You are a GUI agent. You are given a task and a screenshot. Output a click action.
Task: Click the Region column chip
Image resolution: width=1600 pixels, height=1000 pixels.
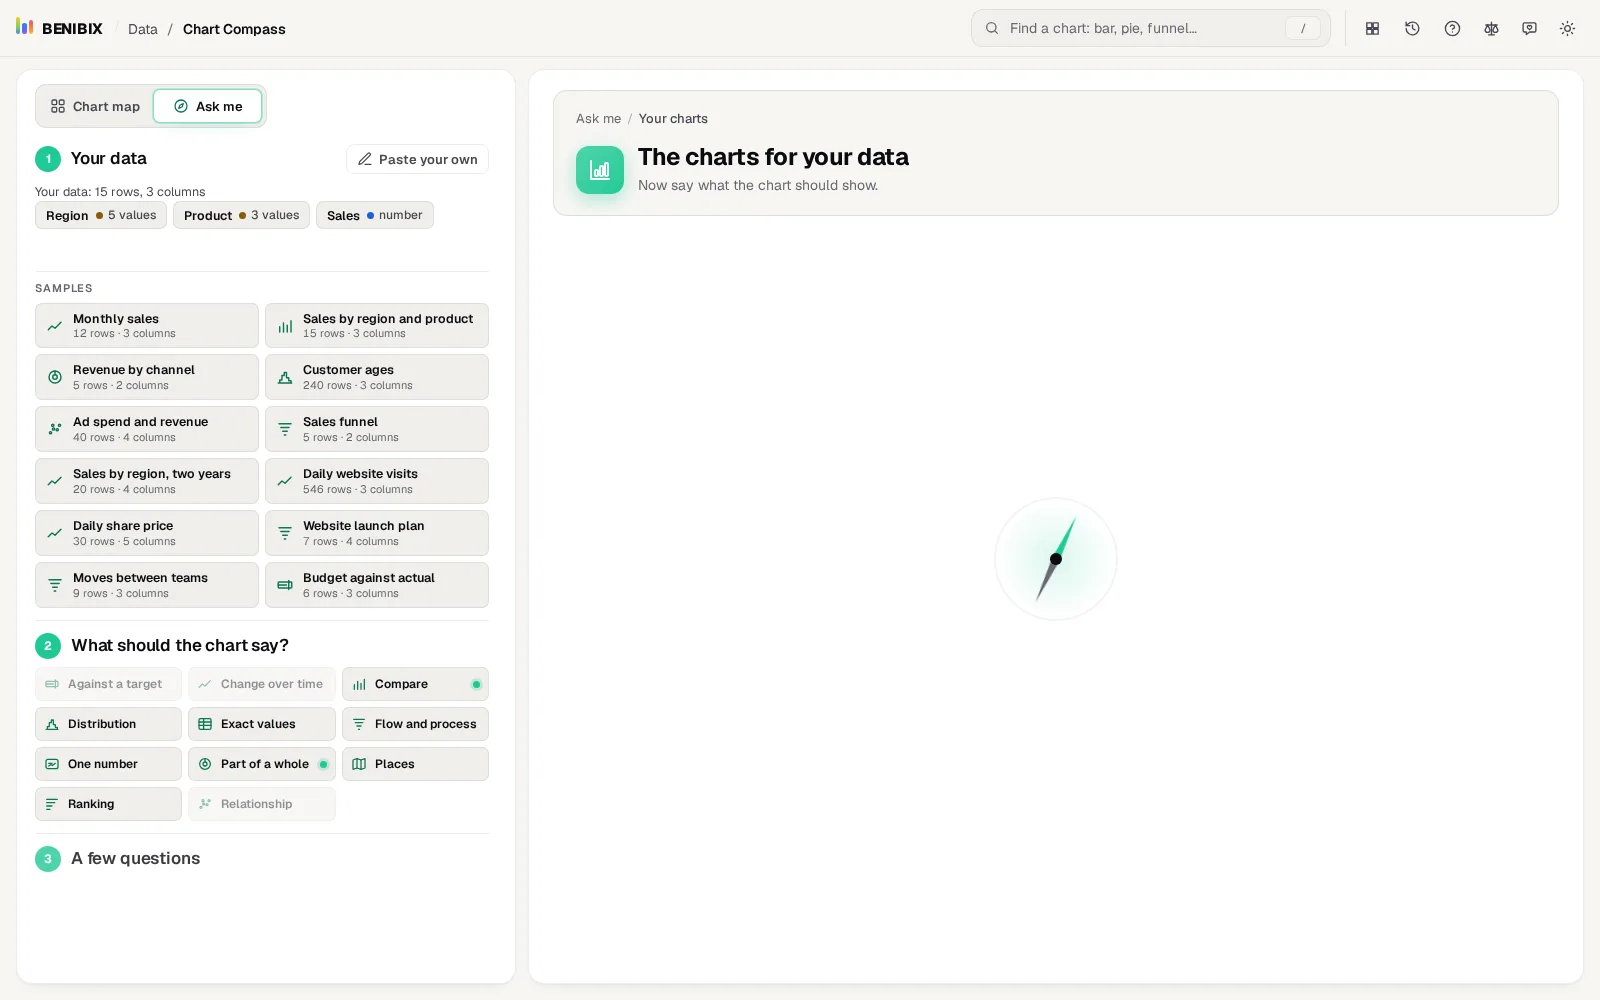pyautogui.click(x=101, y=215)
